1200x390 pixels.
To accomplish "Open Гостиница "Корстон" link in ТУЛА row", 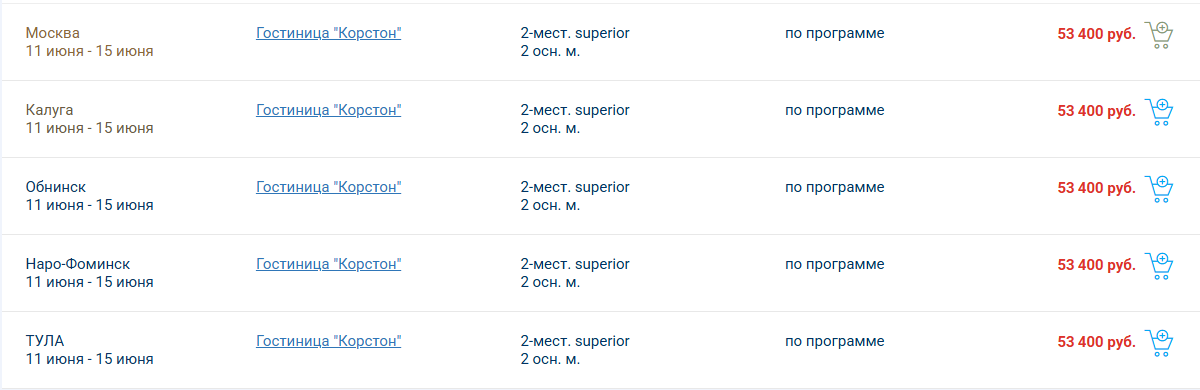I will coord(328,341).
